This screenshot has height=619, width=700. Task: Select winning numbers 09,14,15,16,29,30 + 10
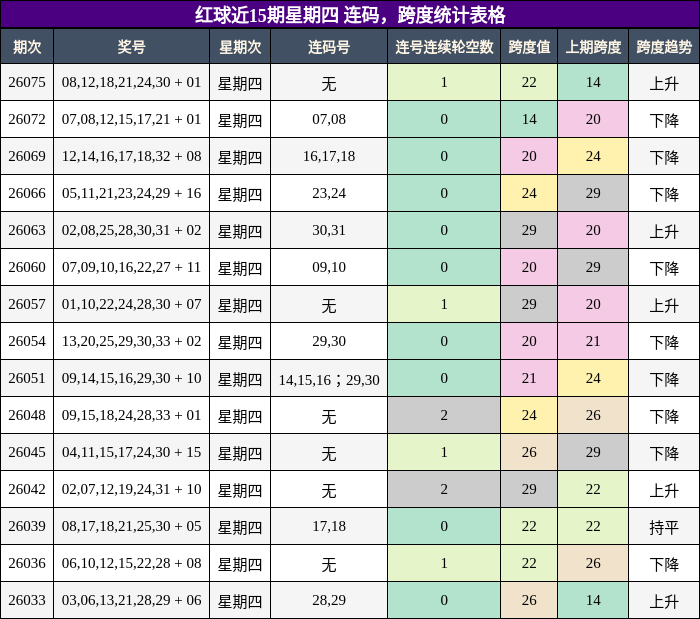point(131,378)
